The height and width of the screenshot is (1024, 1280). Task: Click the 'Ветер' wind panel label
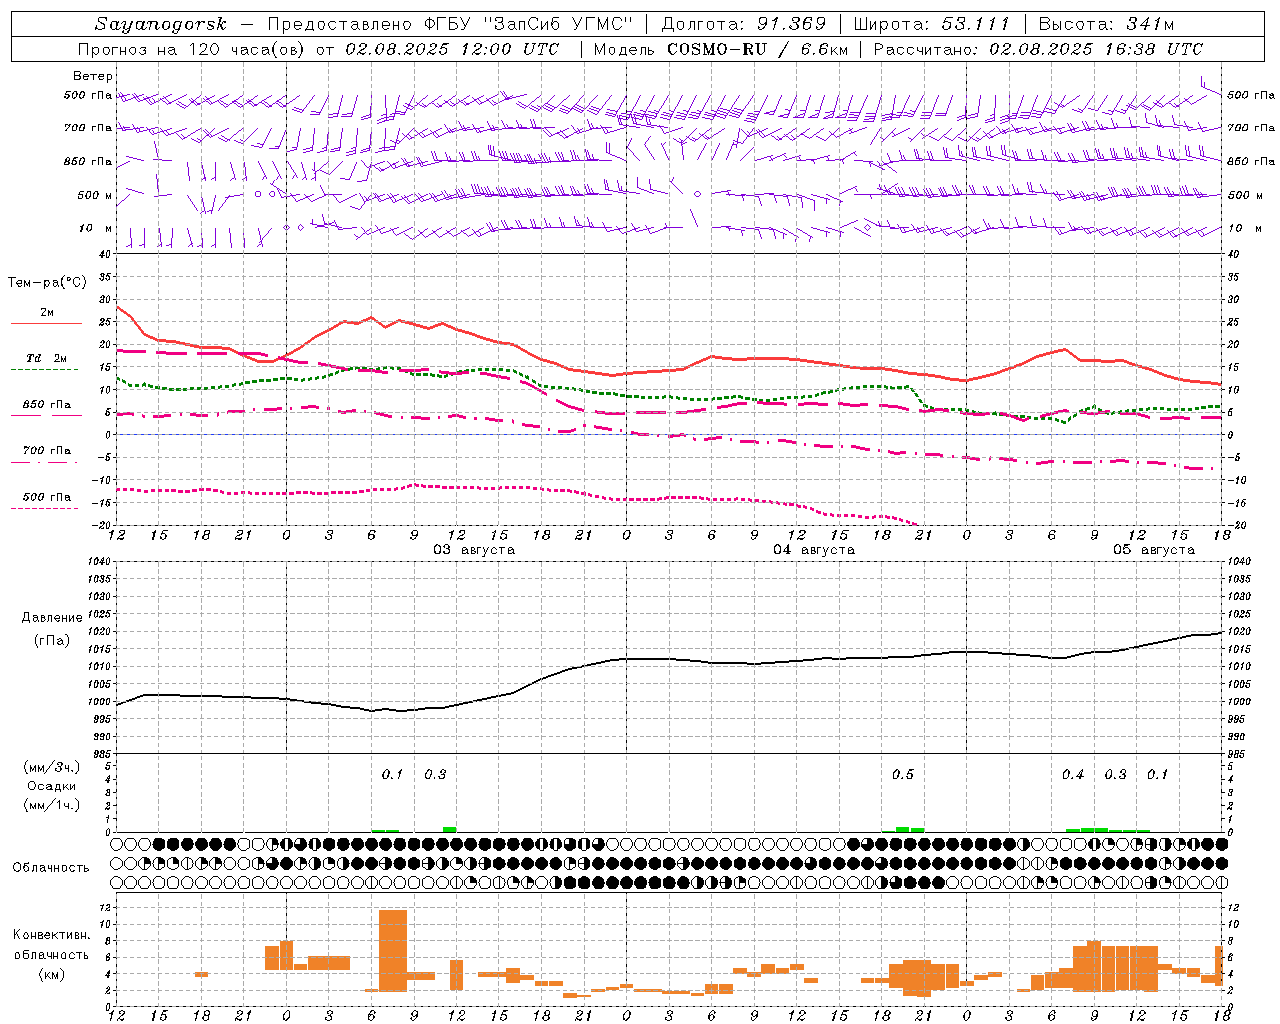click(93, 76)
